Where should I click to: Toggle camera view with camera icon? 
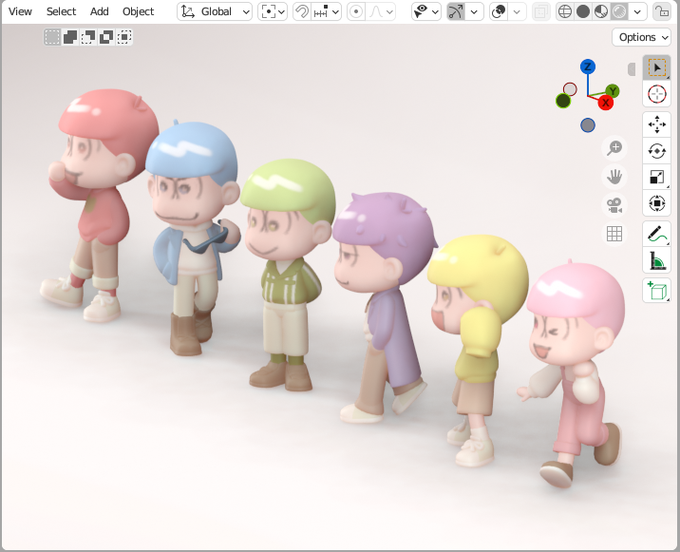(614, 205)
